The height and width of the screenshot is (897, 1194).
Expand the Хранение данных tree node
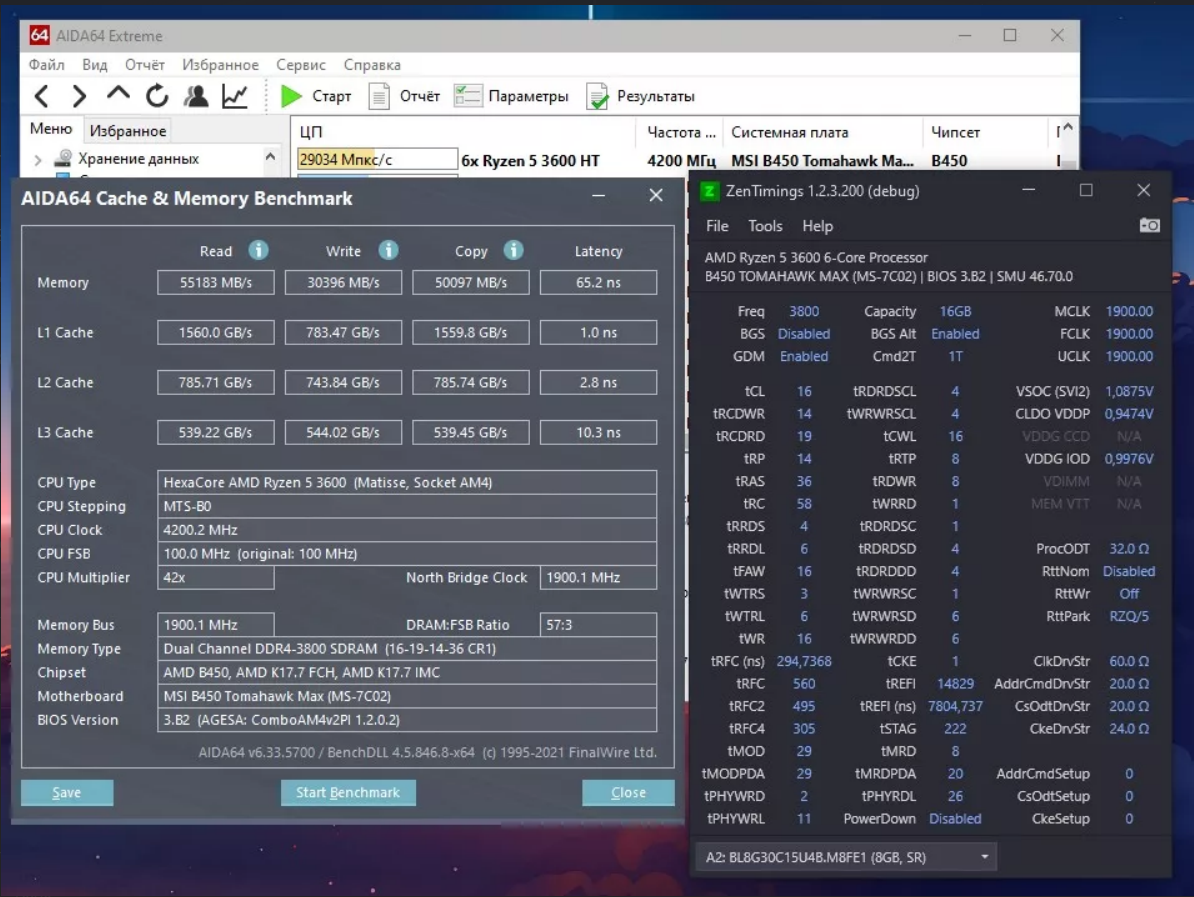tap(37, 159)
